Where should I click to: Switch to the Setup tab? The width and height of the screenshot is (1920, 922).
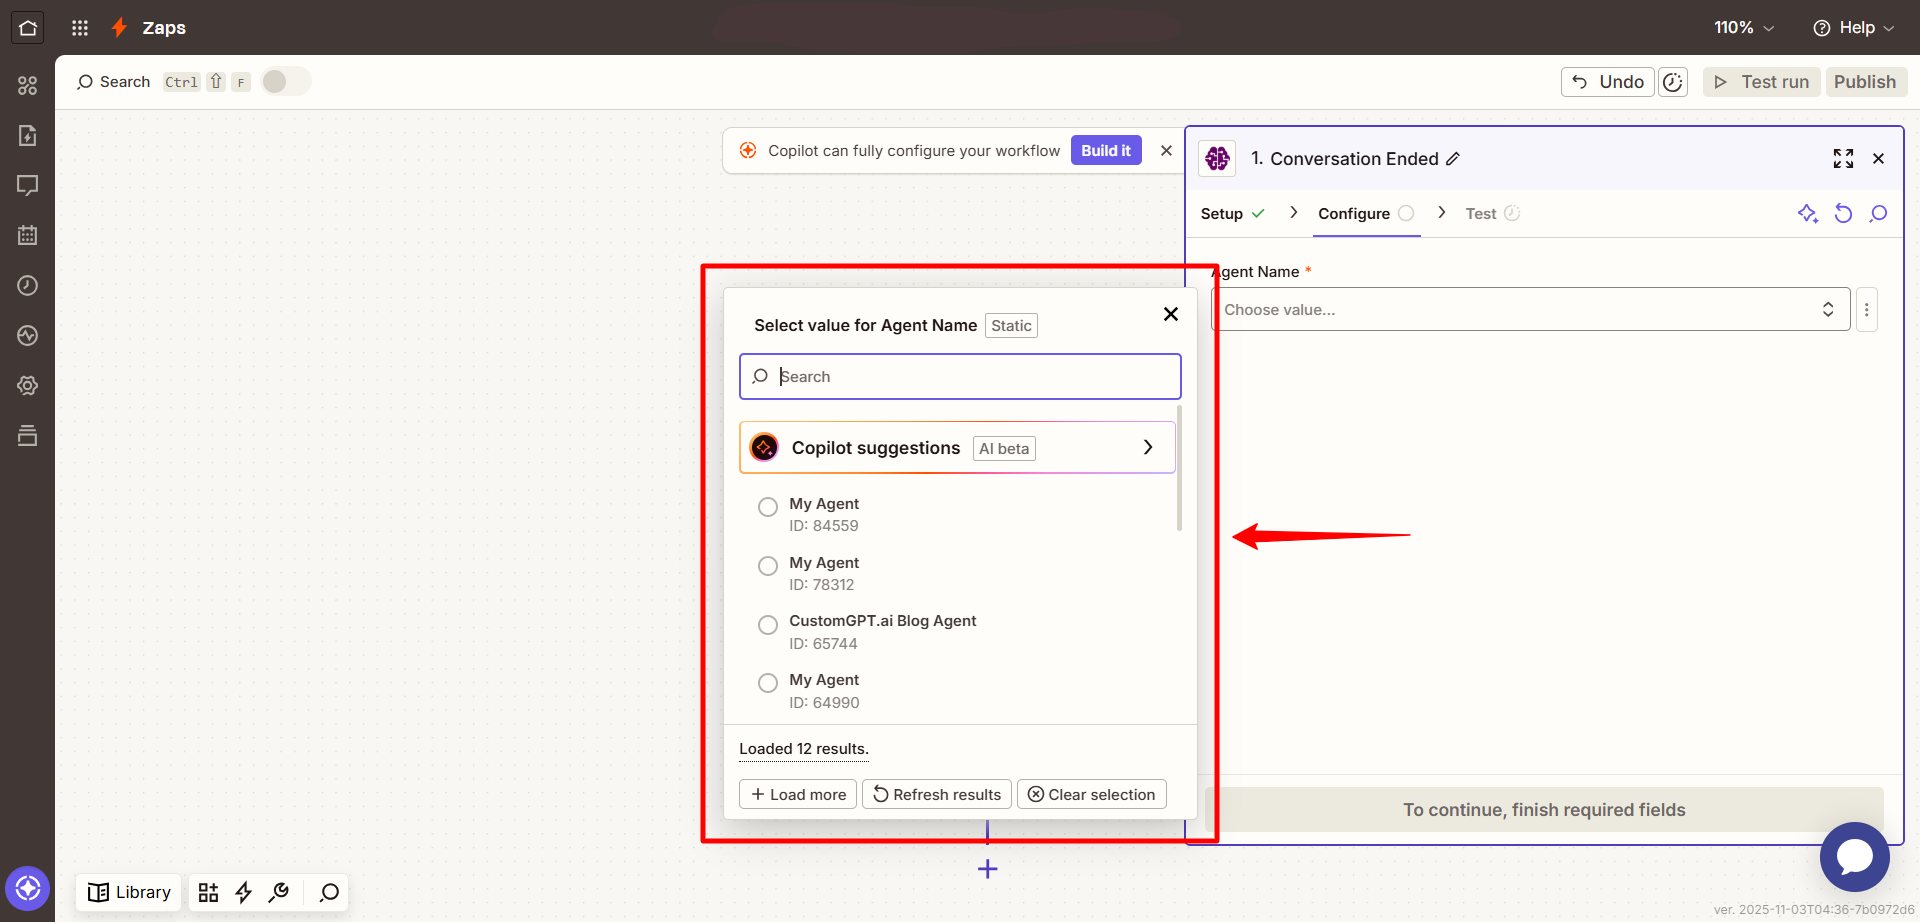1232,213
